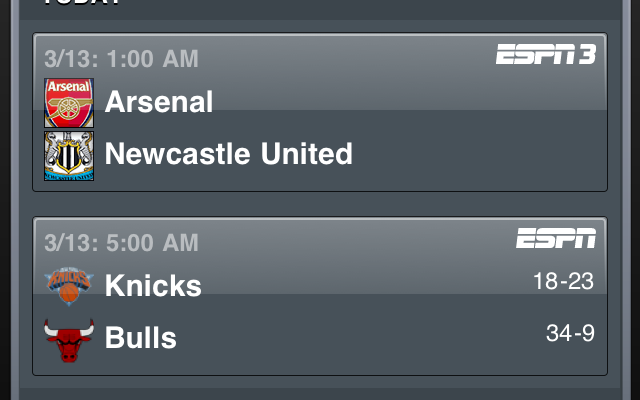This screenshot has height=400, width=640.
Task: Tap the Arsenal club crest
Action: [x=69, y=102]
